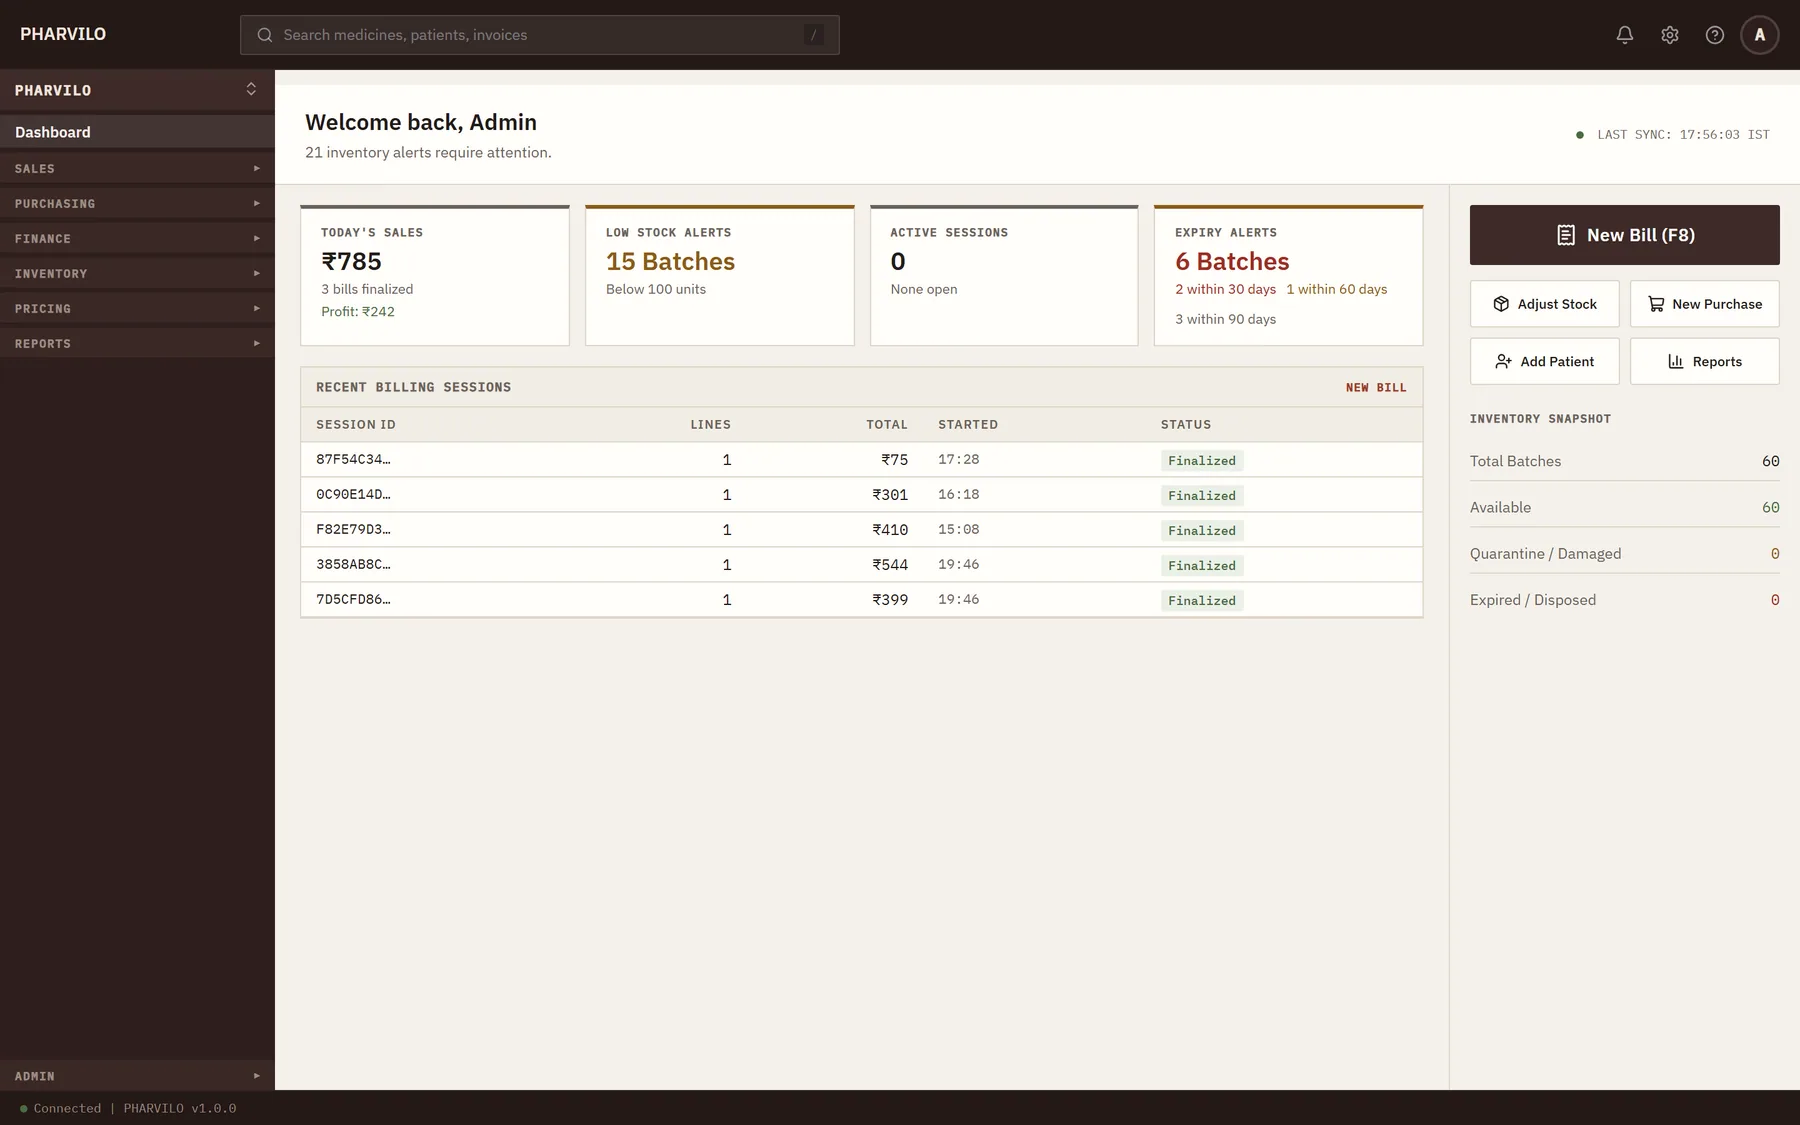Viewport: 1800px width, 1125px height.
Task: Click the slash shortcut hint in search
Action: (814, 35)
